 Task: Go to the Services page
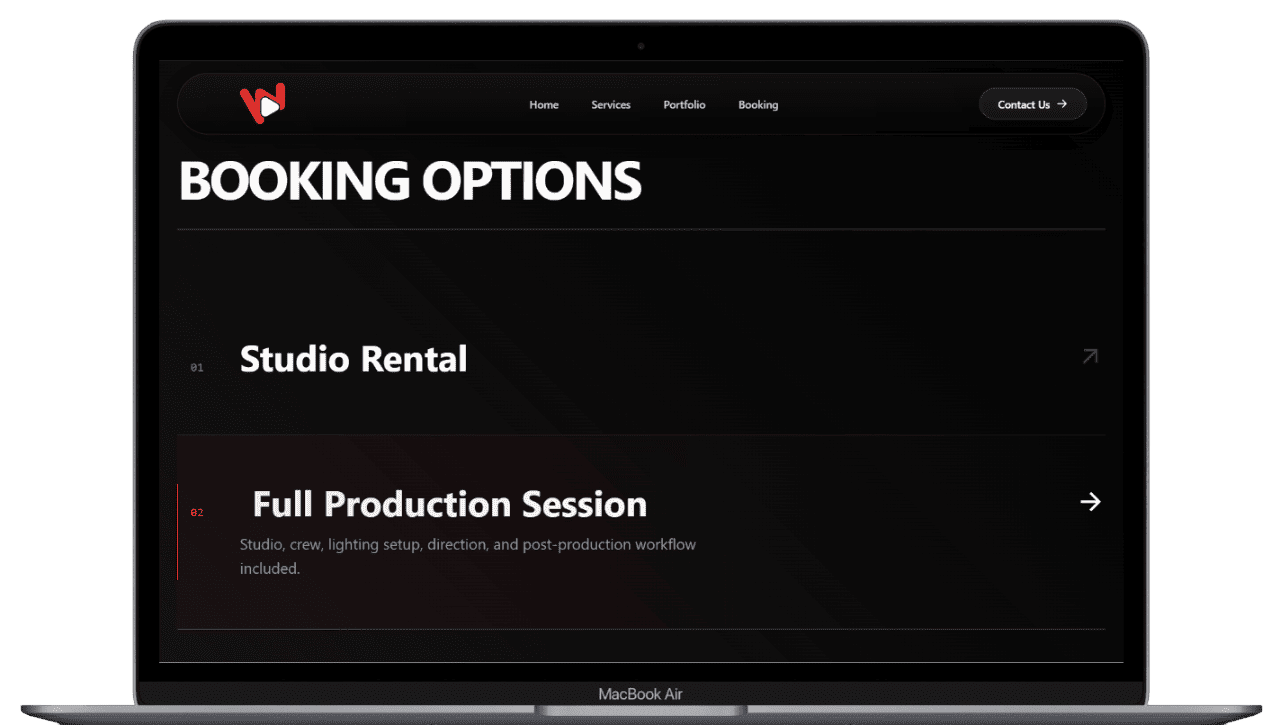pyautogui.click(x=610, y=105)
